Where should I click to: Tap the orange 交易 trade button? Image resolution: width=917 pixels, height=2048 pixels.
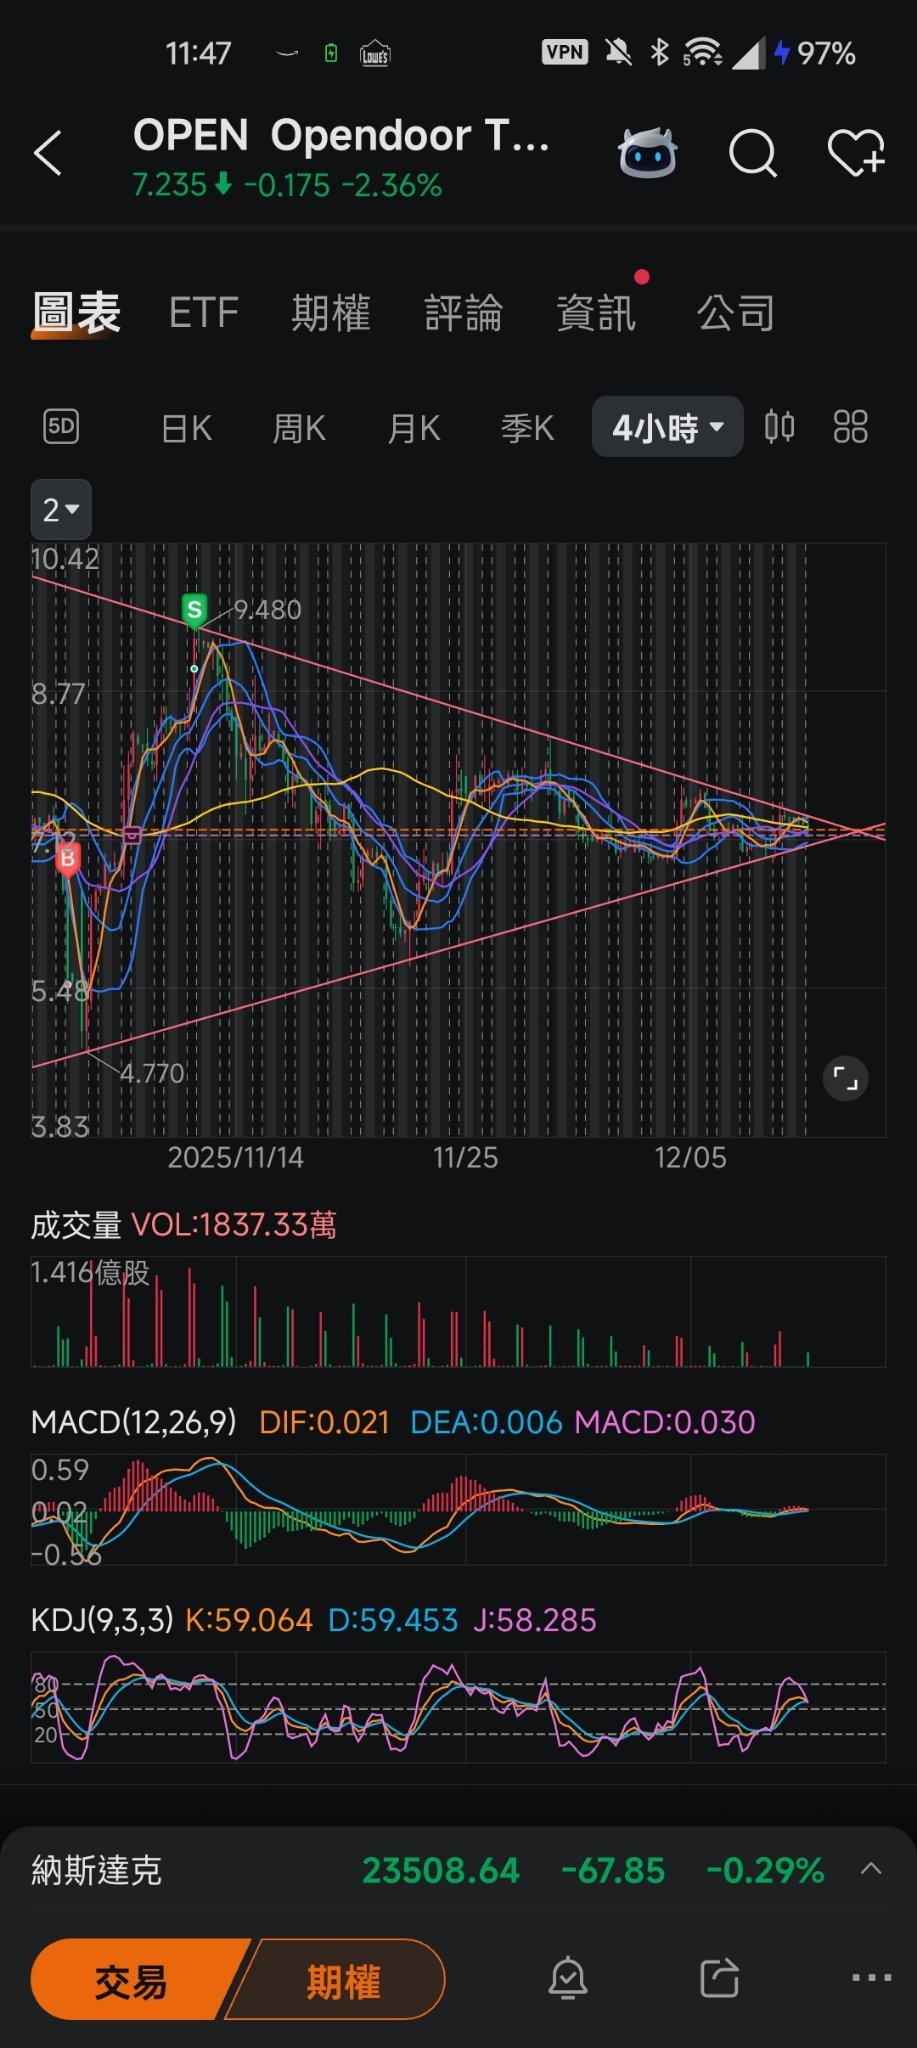pos(135,1980)
